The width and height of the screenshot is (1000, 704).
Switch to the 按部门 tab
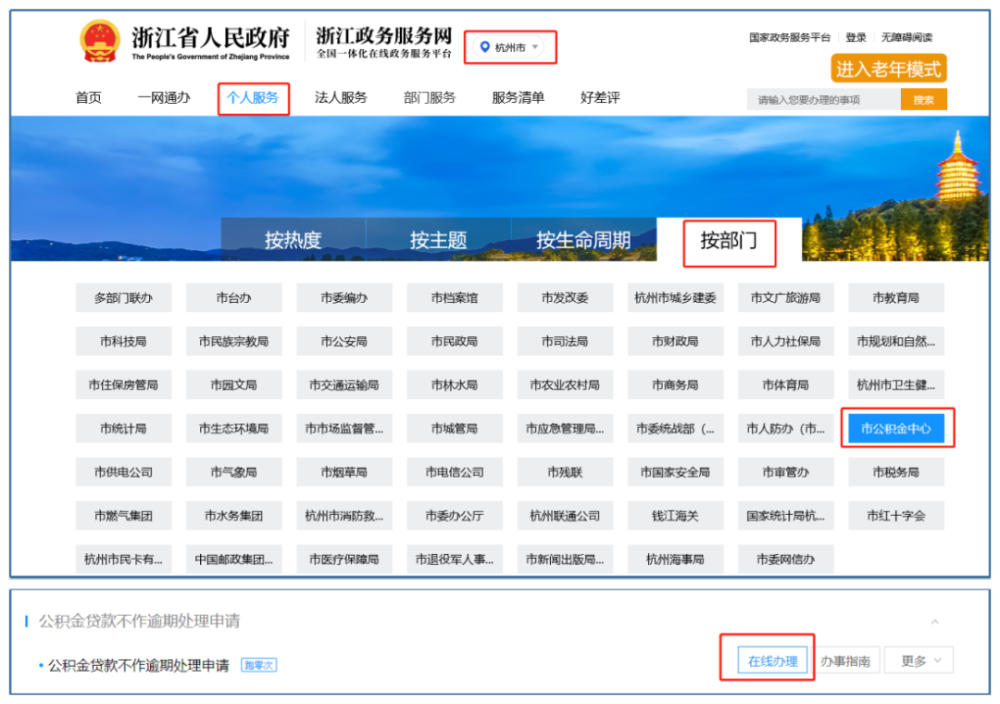tap(729, 240)
